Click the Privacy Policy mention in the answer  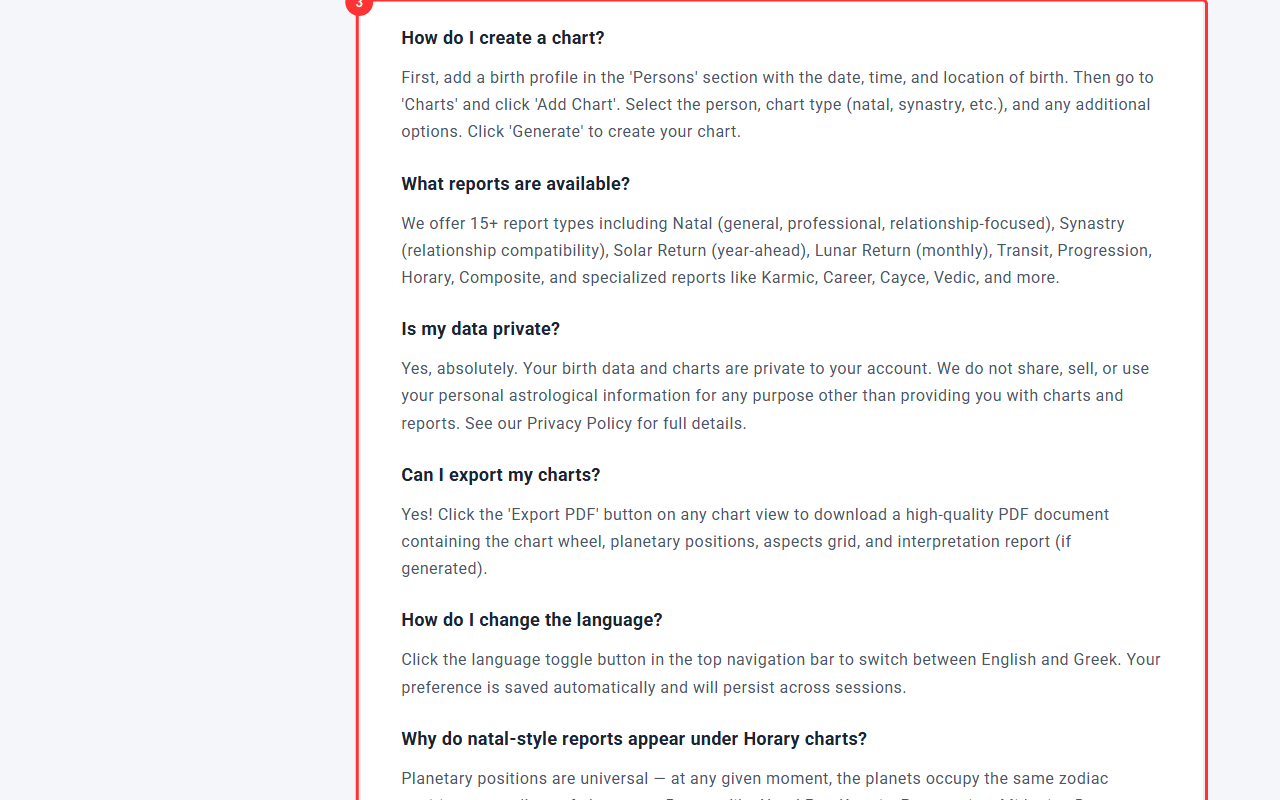[x=579, y=423]
